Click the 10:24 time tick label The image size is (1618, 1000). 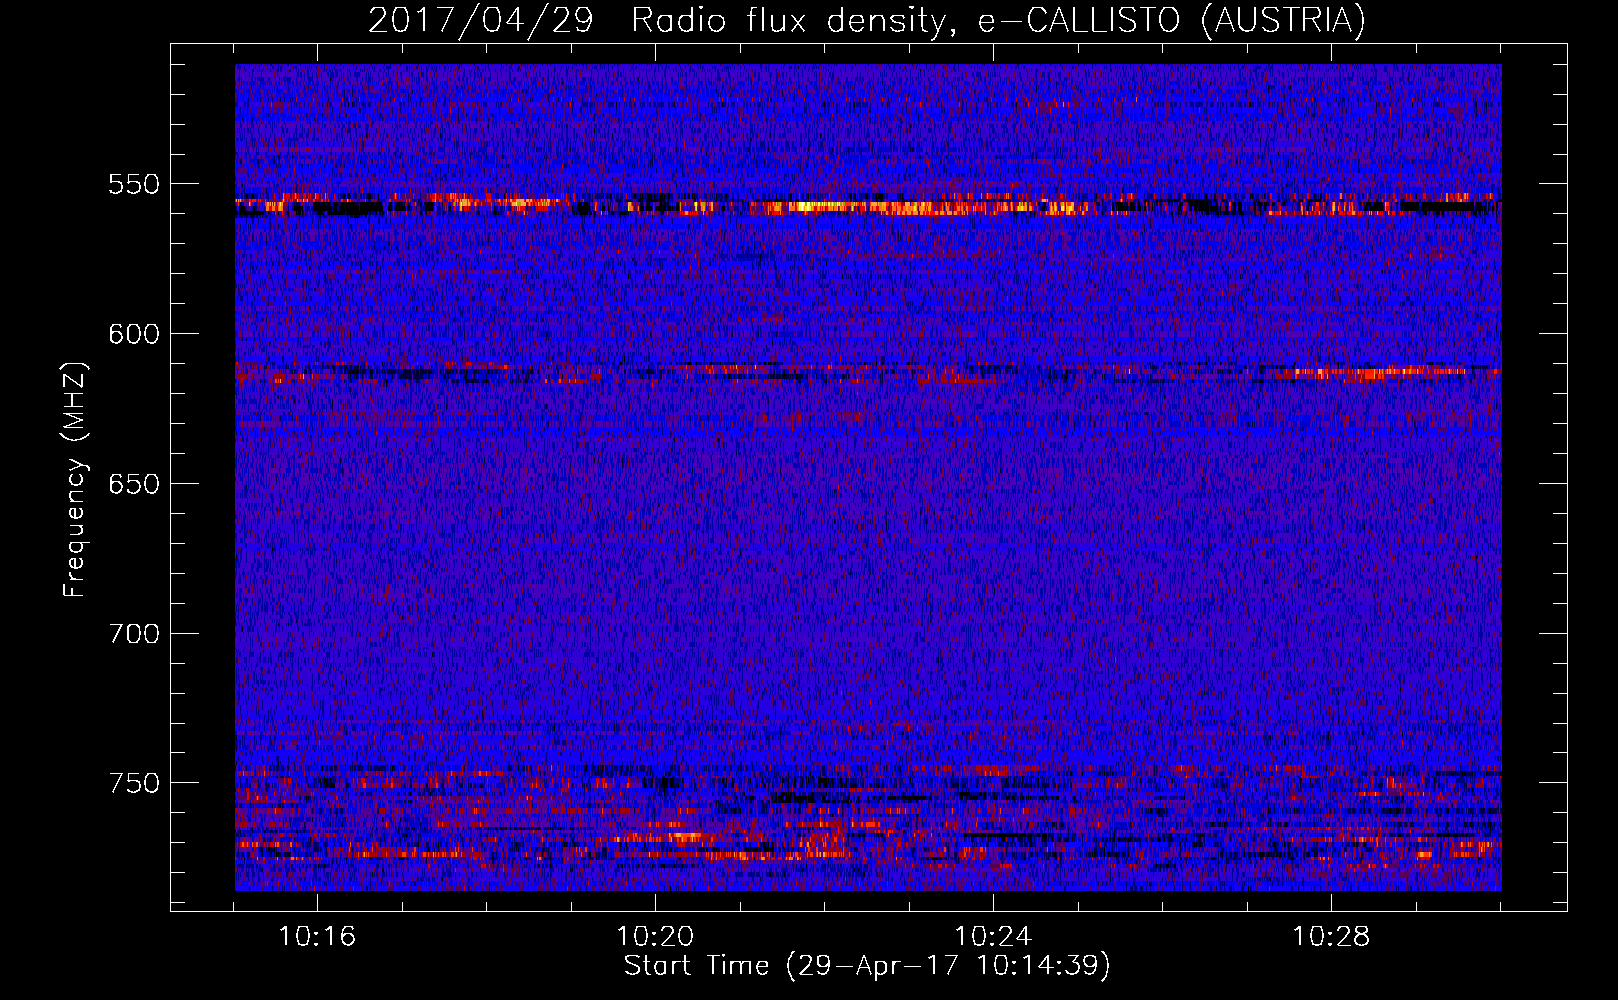[993, 937]
